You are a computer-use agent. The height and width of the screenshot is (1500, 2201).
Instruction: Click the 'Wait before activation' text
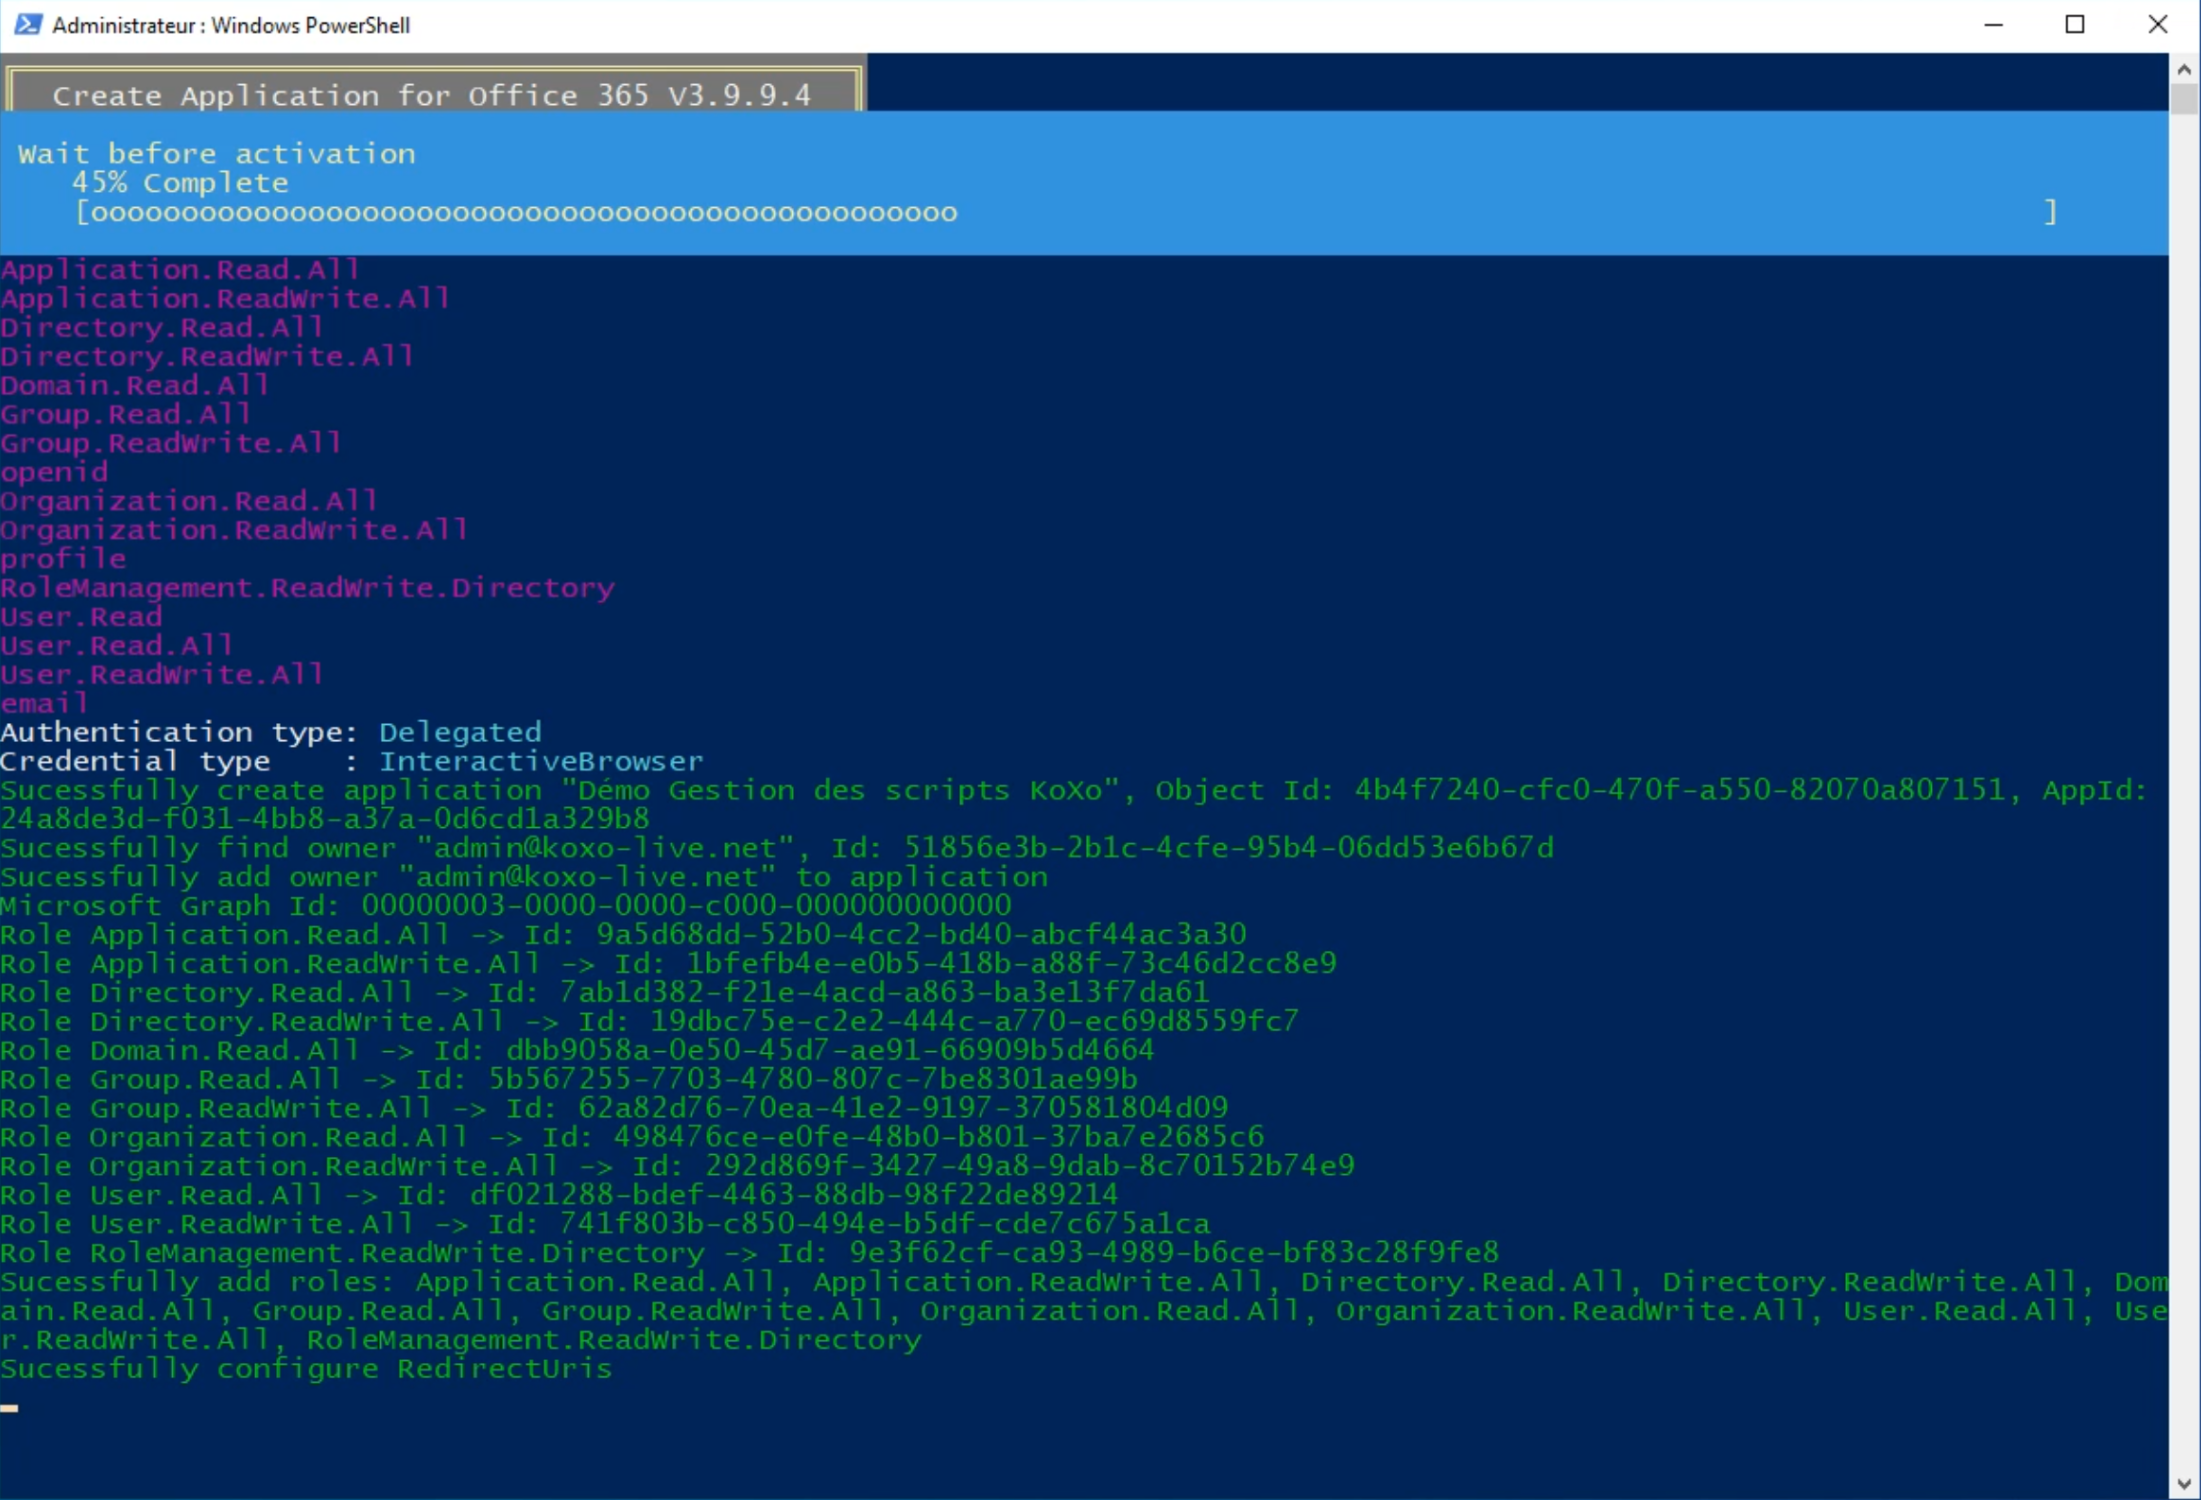(x=217, y=154)
